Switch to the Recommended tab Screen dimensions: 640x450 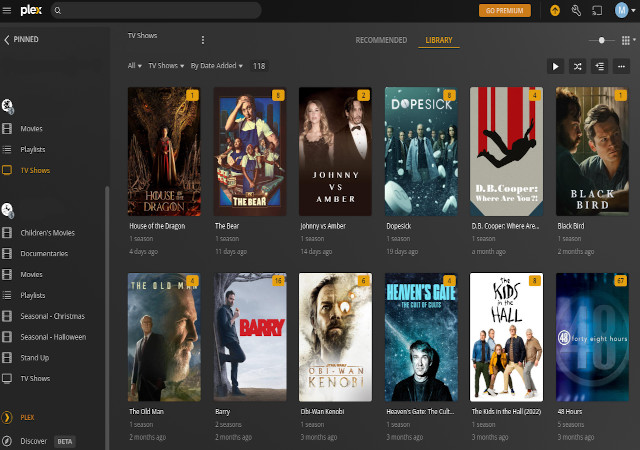(381, 40)
